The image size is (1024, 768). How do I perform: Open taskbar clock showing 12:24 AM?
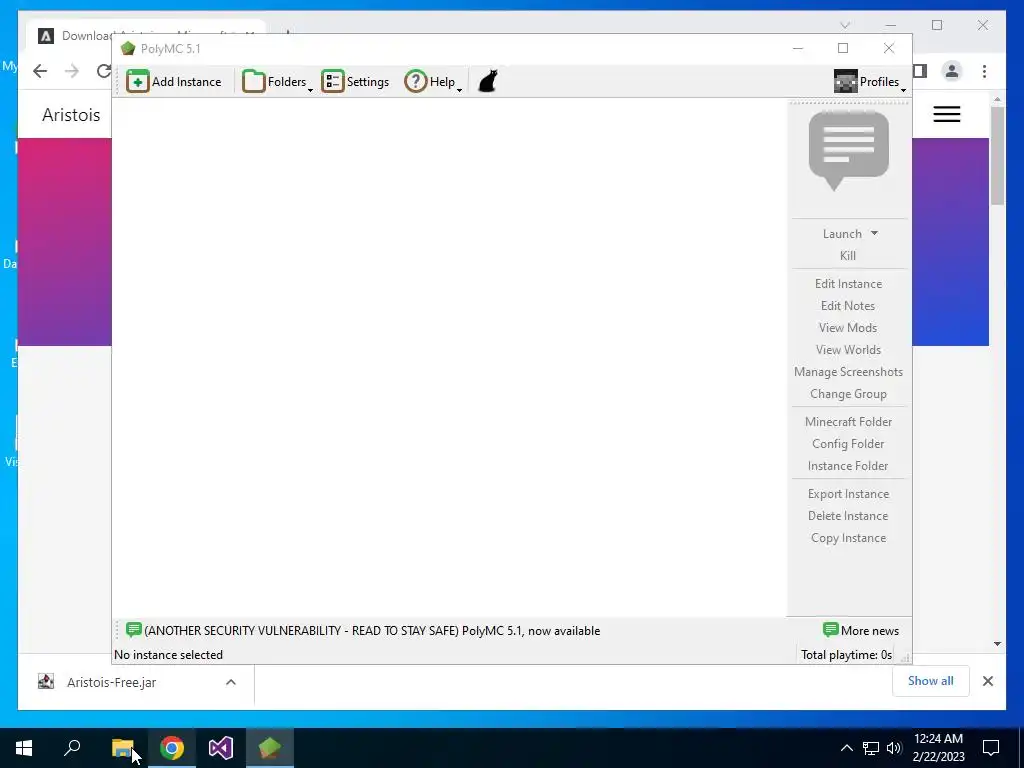point(938,748)
